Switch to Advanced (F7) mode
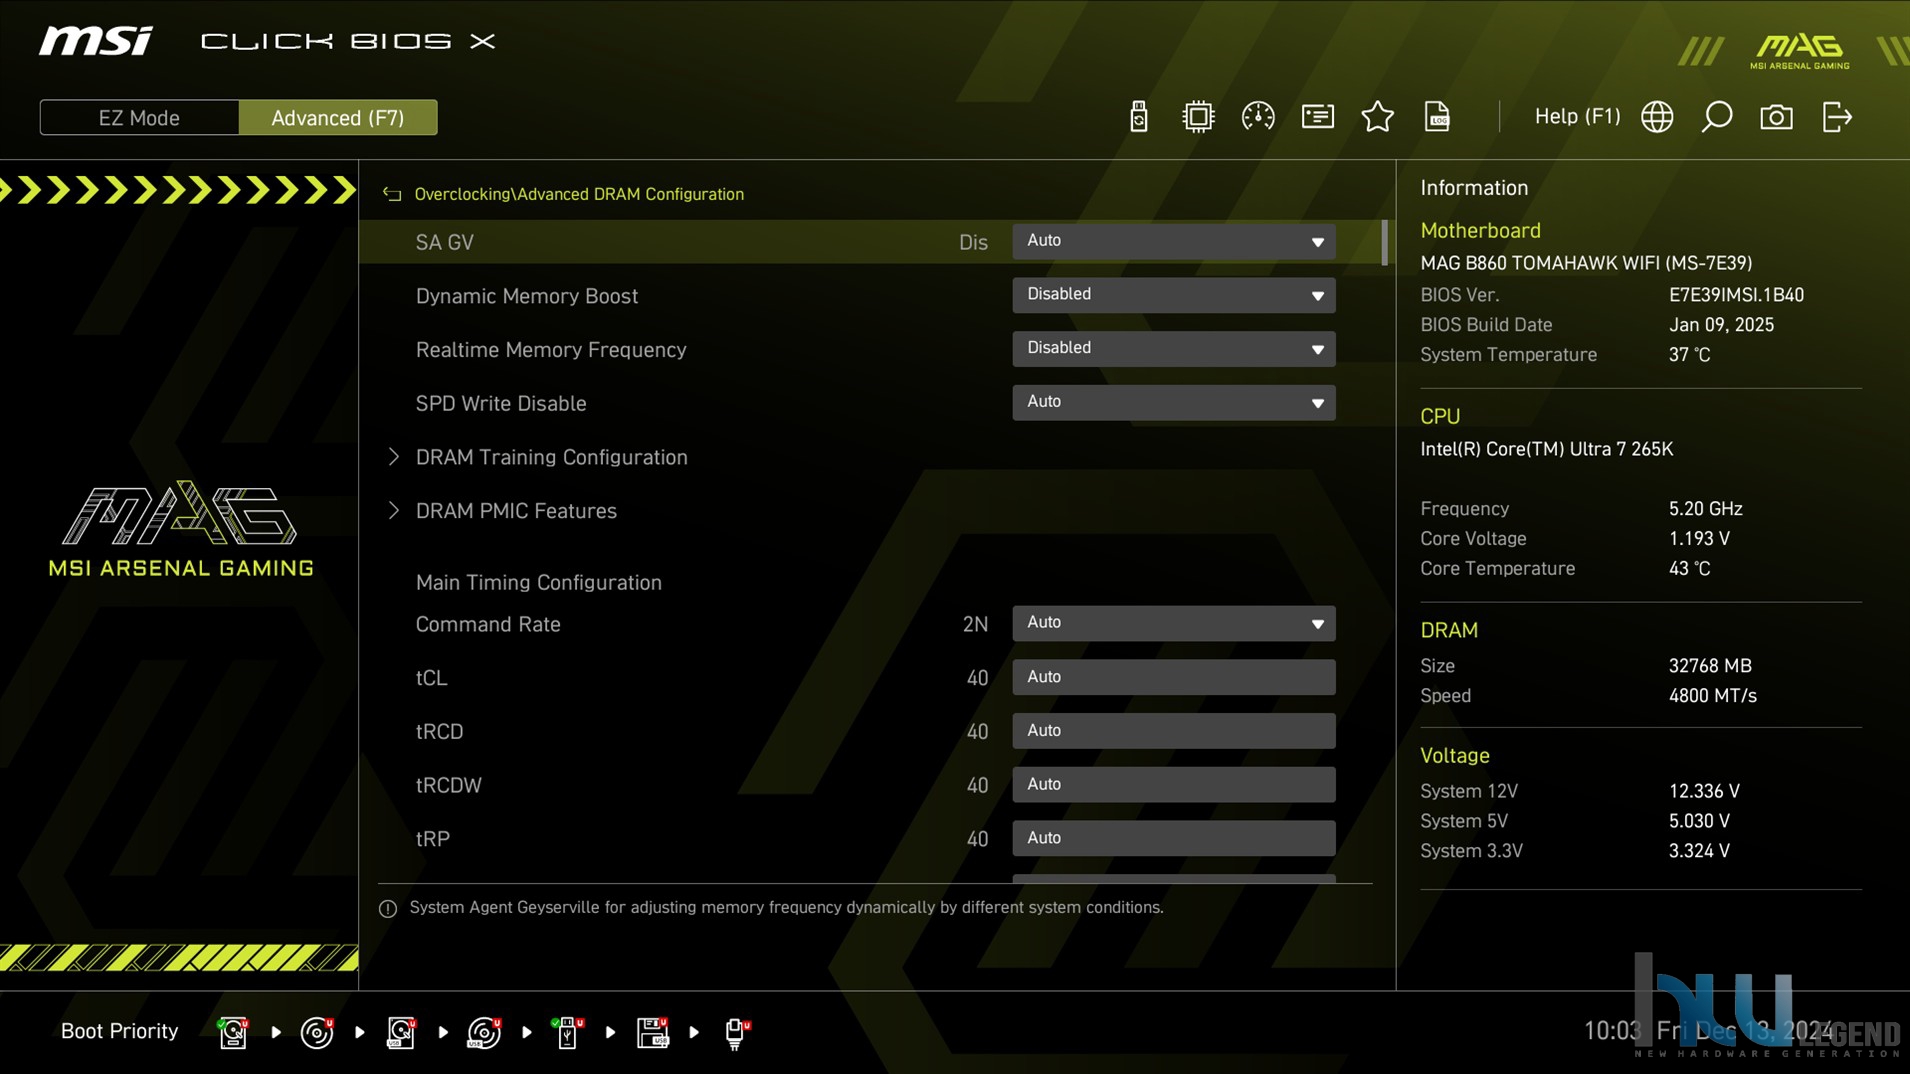 pos(338,117)
